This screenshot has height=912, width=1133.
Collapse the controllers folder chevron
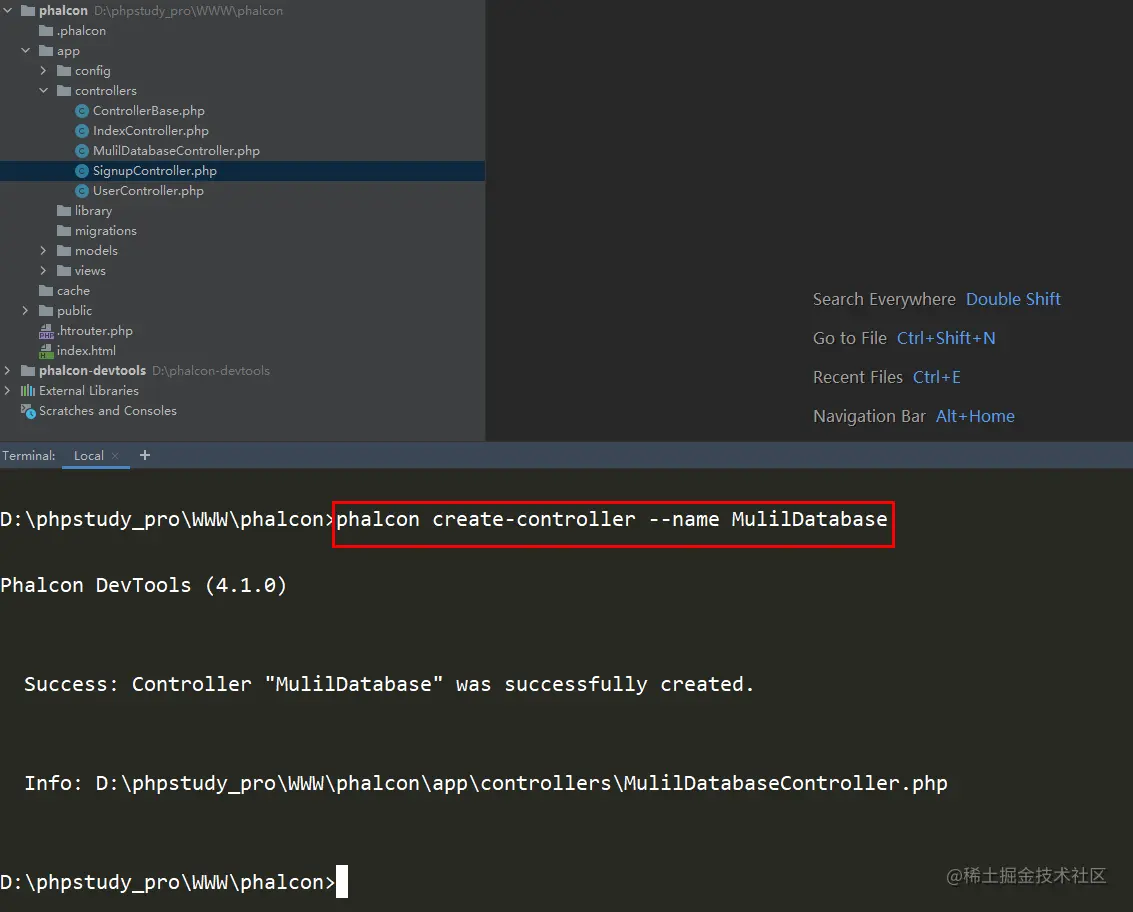43,90
